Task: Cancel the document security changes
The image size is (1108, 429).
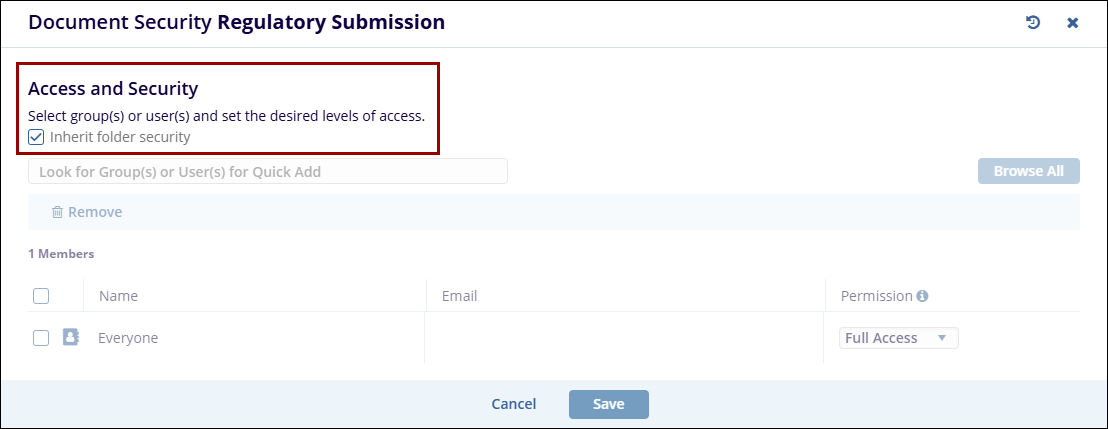Action: 514,404
